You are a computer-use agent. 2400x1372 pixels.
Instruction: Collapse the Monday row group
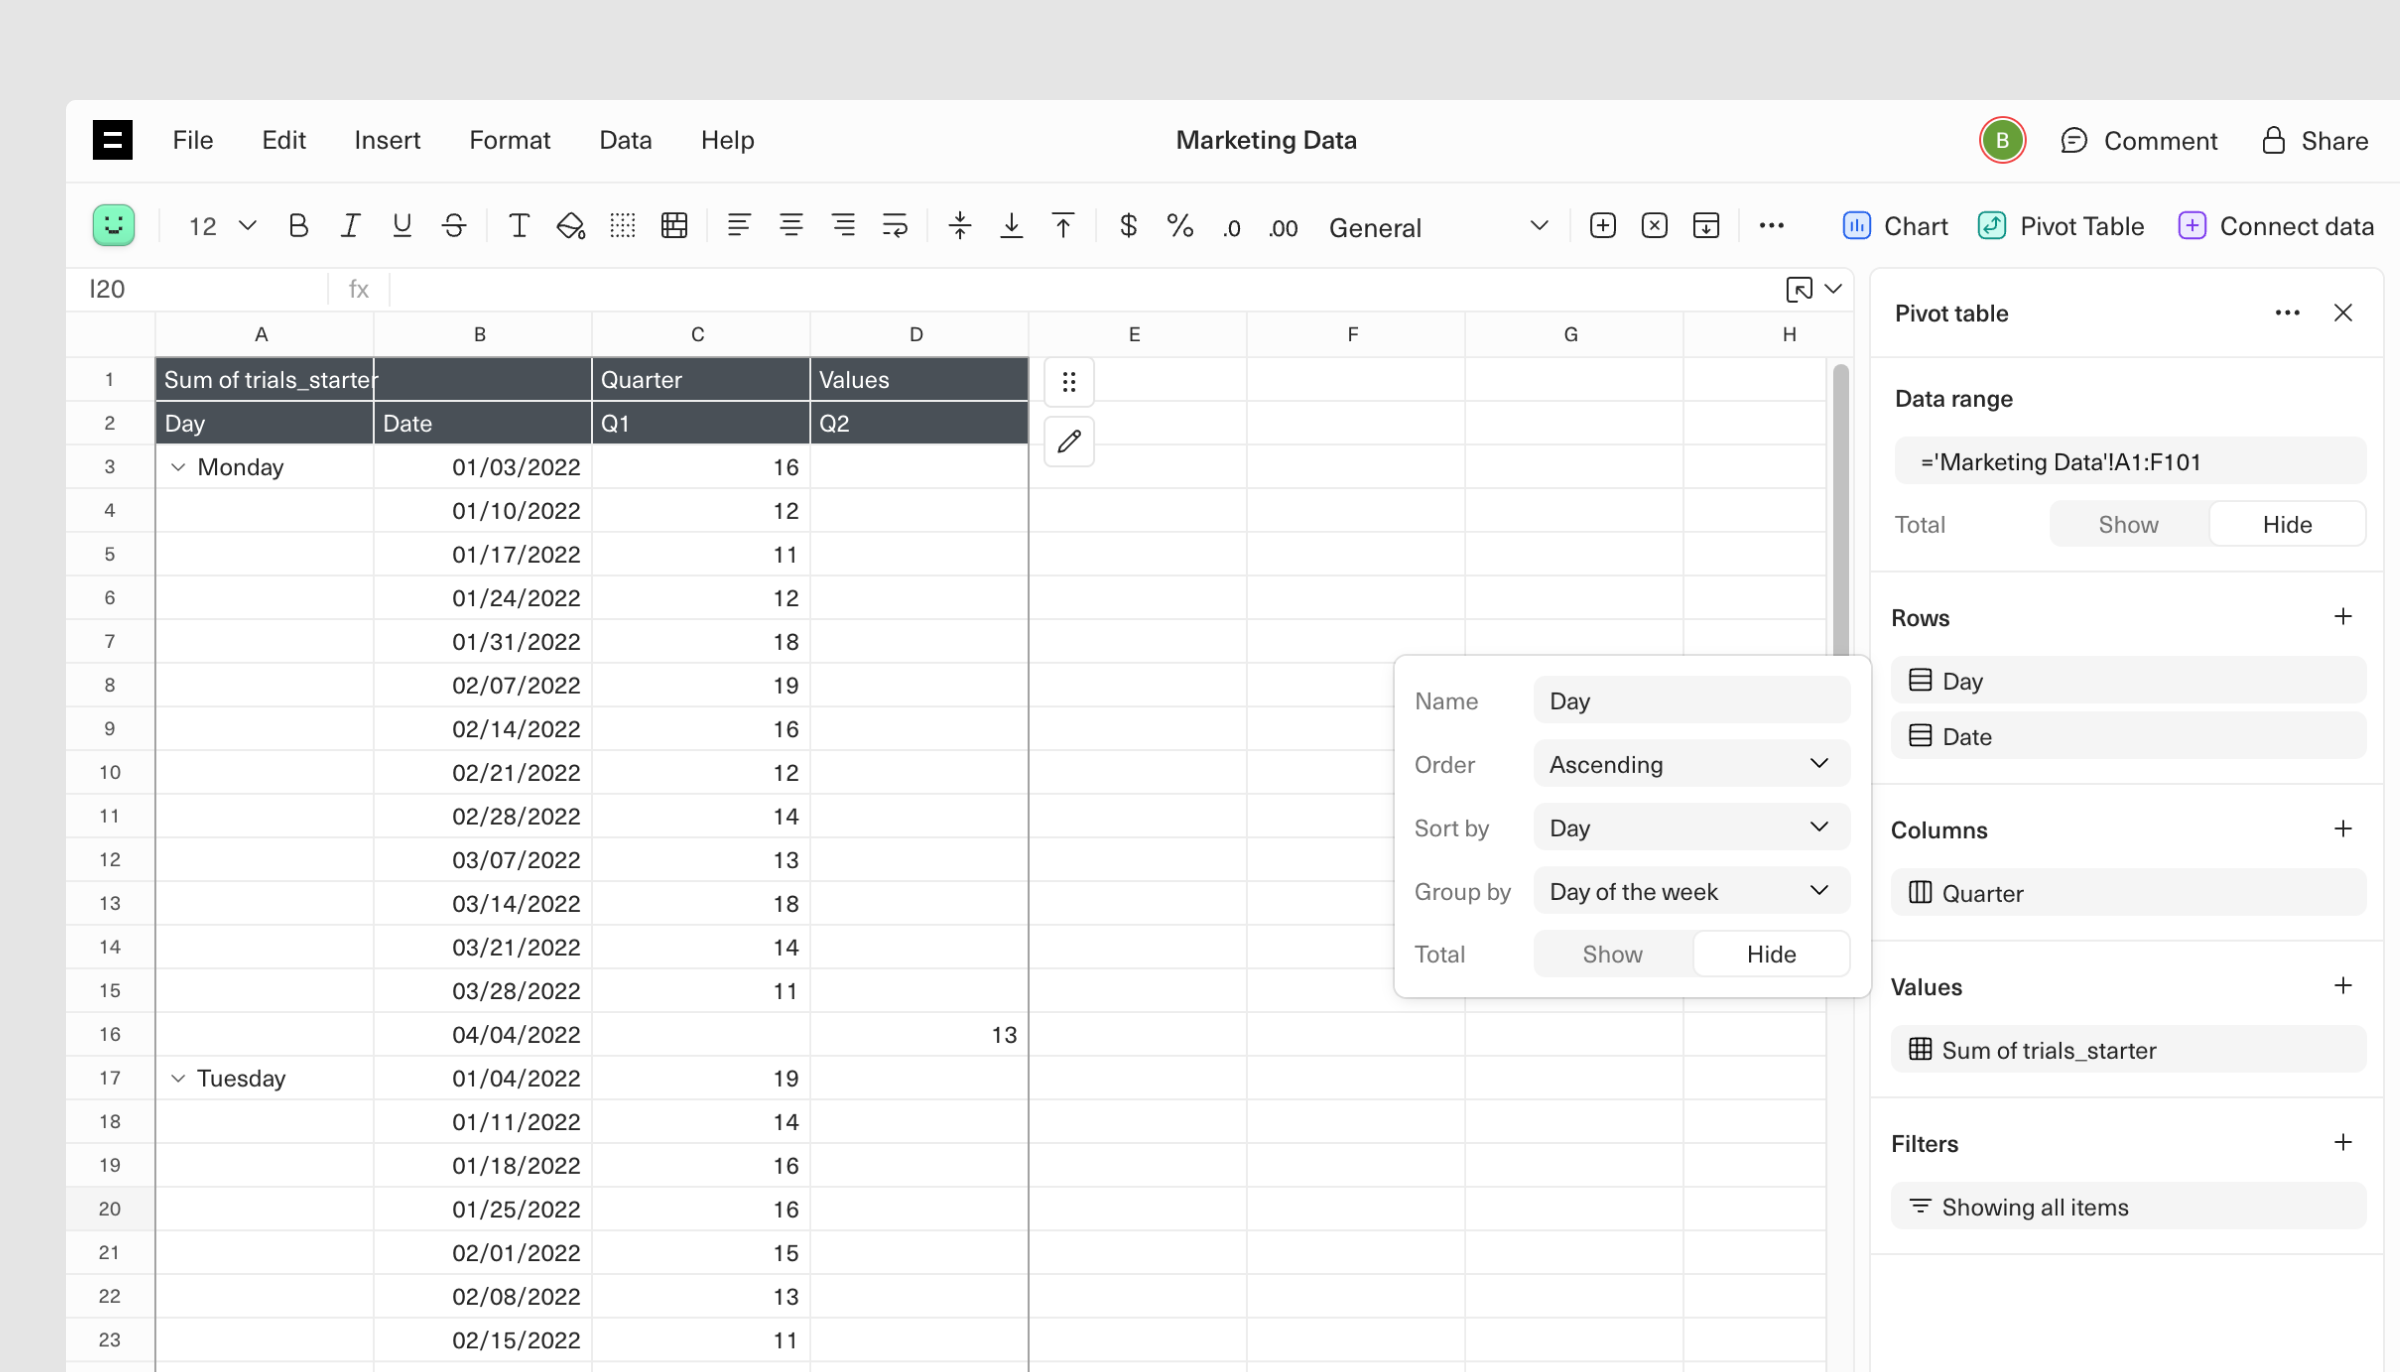pyautogui.click(x=178, y=467)
